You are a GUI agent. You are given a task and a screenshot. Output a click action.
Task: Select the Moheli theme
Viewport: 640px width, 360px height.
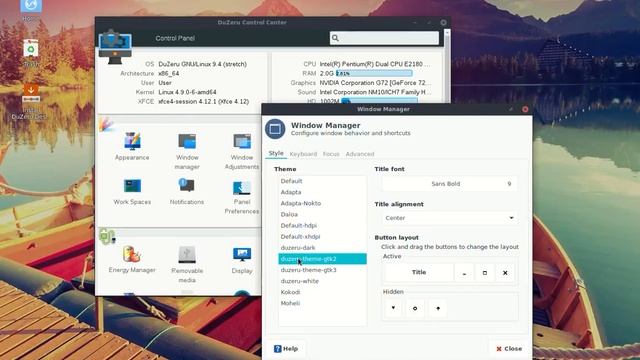[322, 303]
